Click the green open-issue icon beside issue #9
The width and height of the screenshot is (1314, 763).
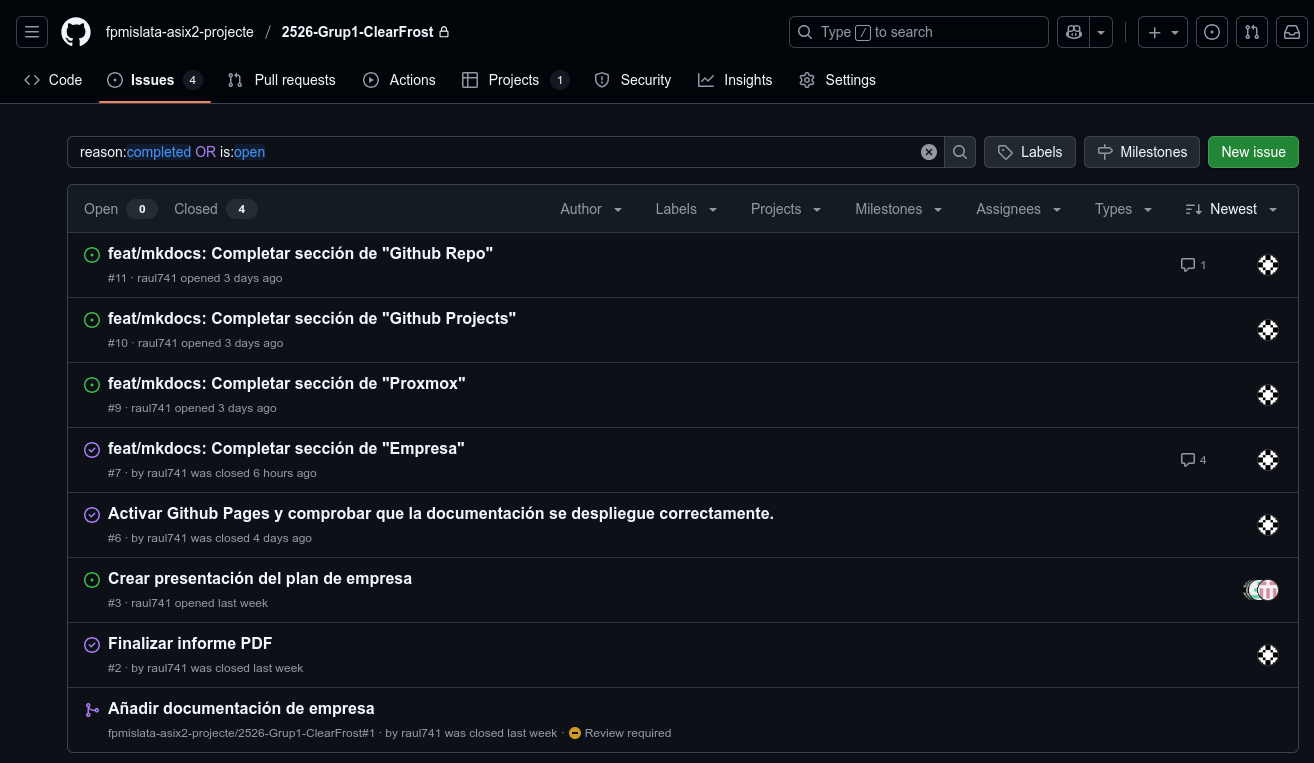(92, 384)
